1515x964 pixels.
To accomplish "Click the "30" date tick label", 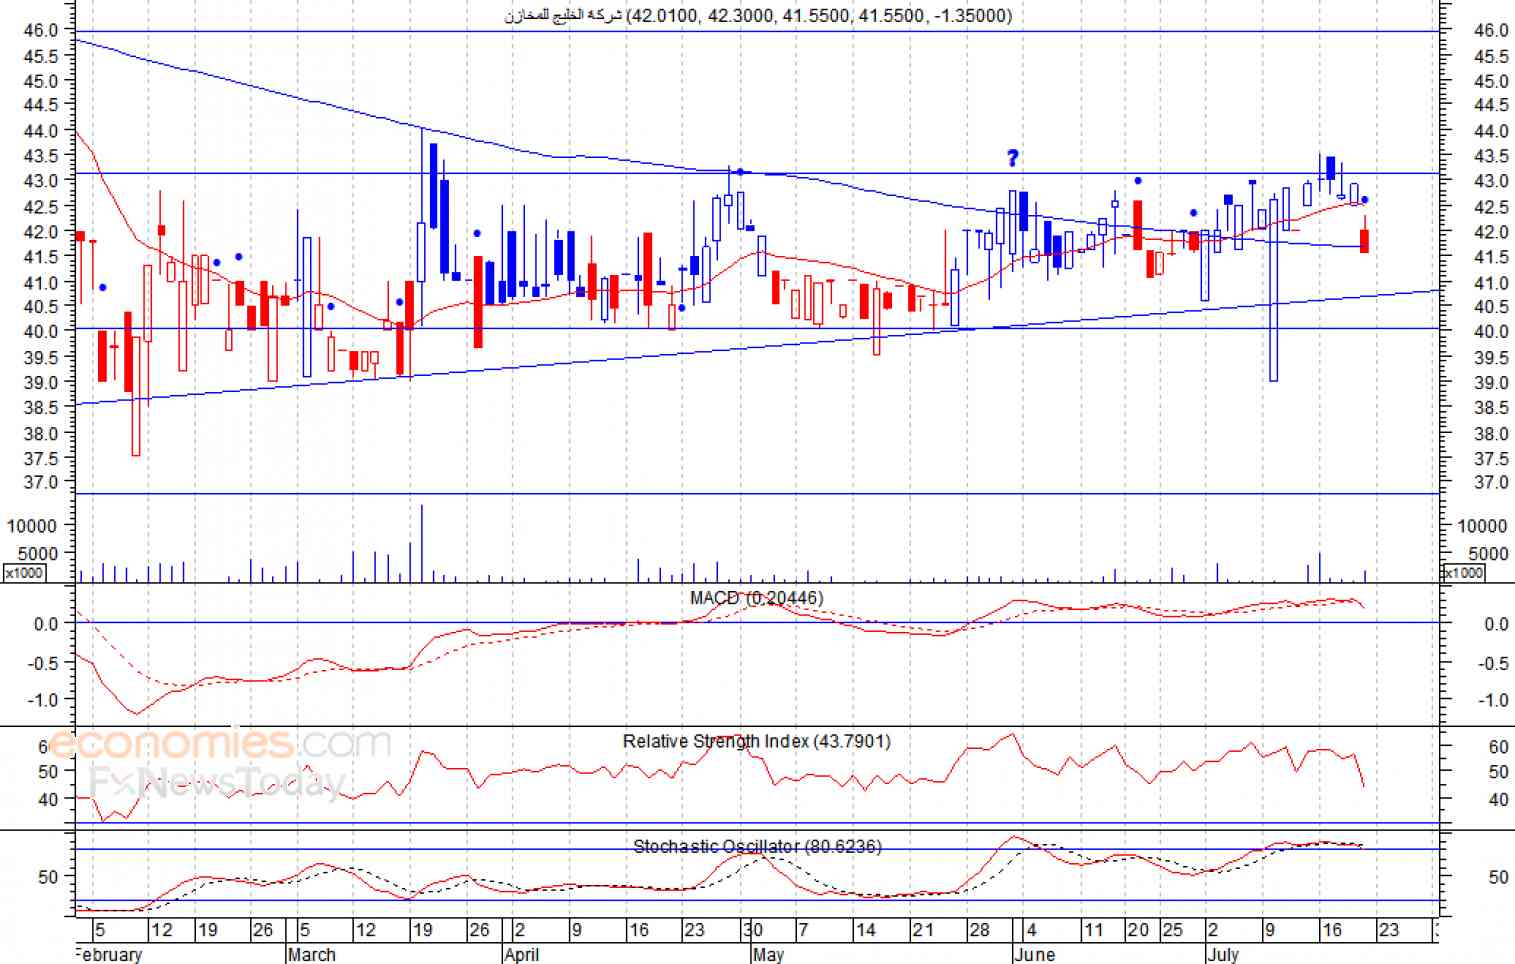I will [x=753, y=930].
